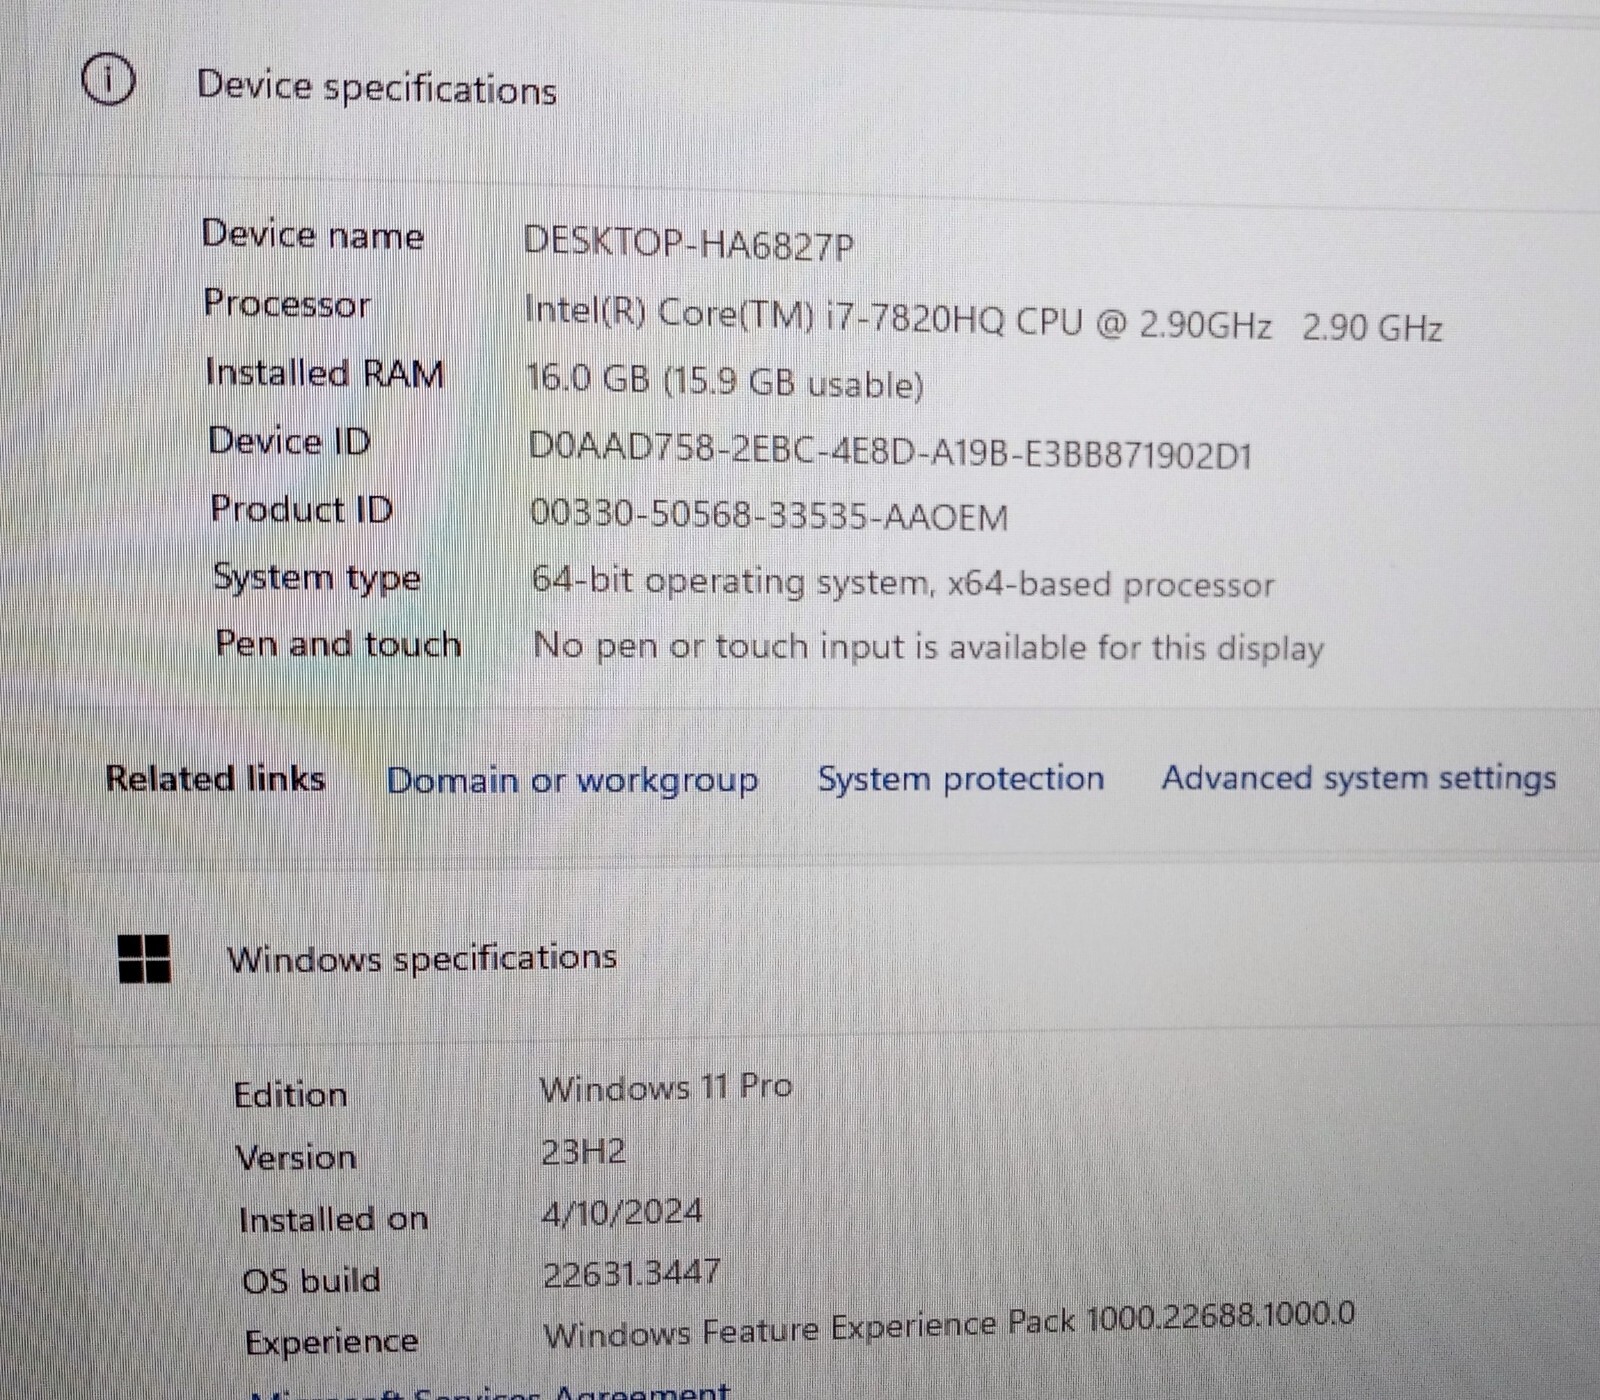The height and width of the screenshot is (1400, 1600).
Task: Click the Windows specifications heading
Action: pos(422,959)
